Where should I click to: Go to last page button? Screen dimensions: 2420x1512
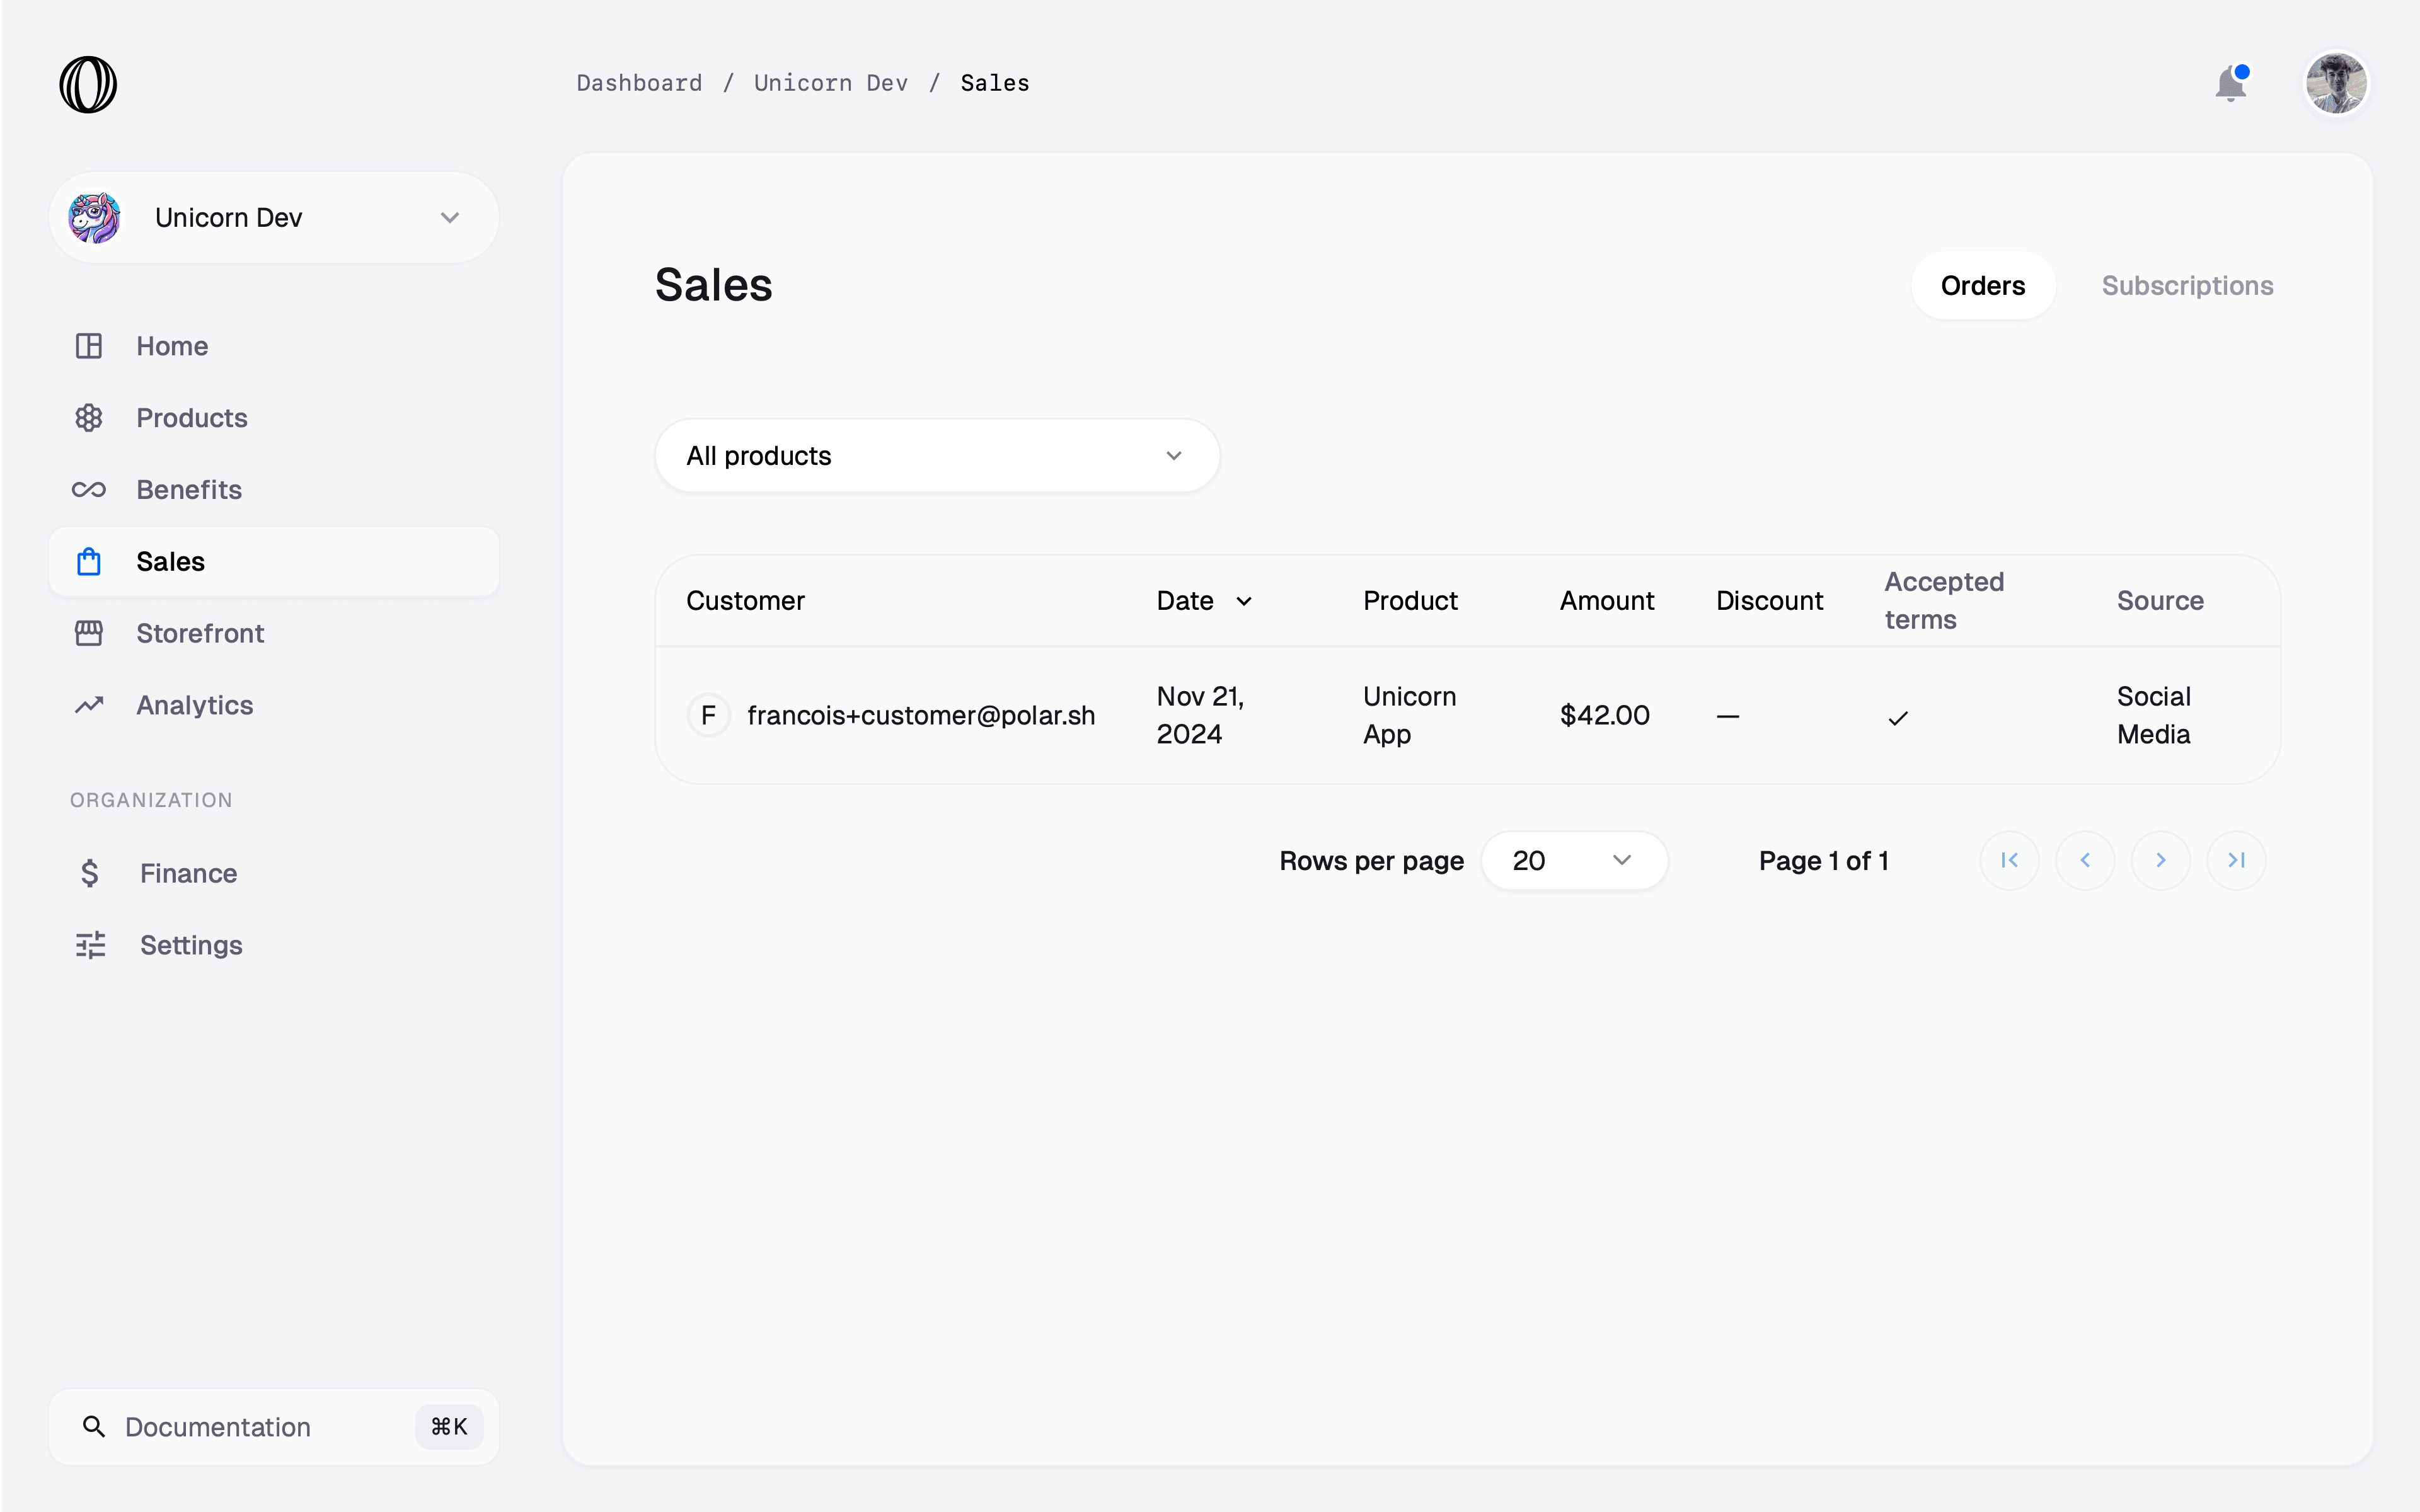(2236, 861)
